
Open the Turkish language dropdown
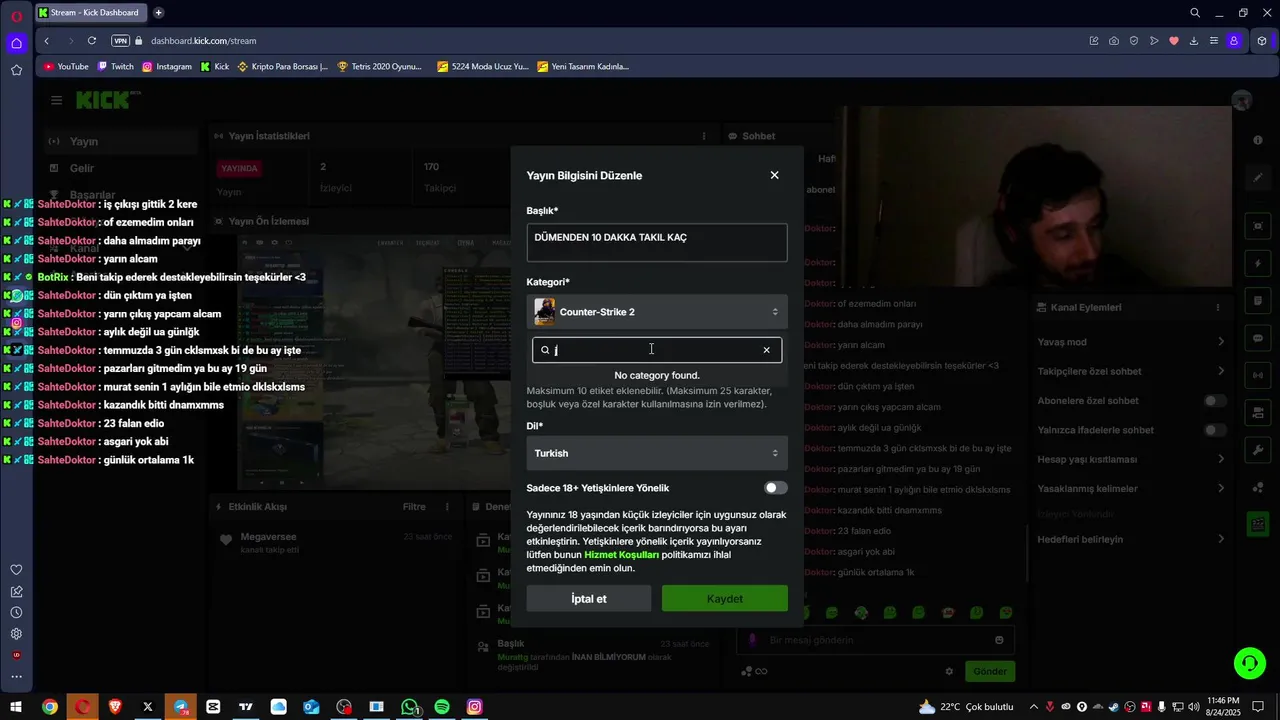[657, 453]
